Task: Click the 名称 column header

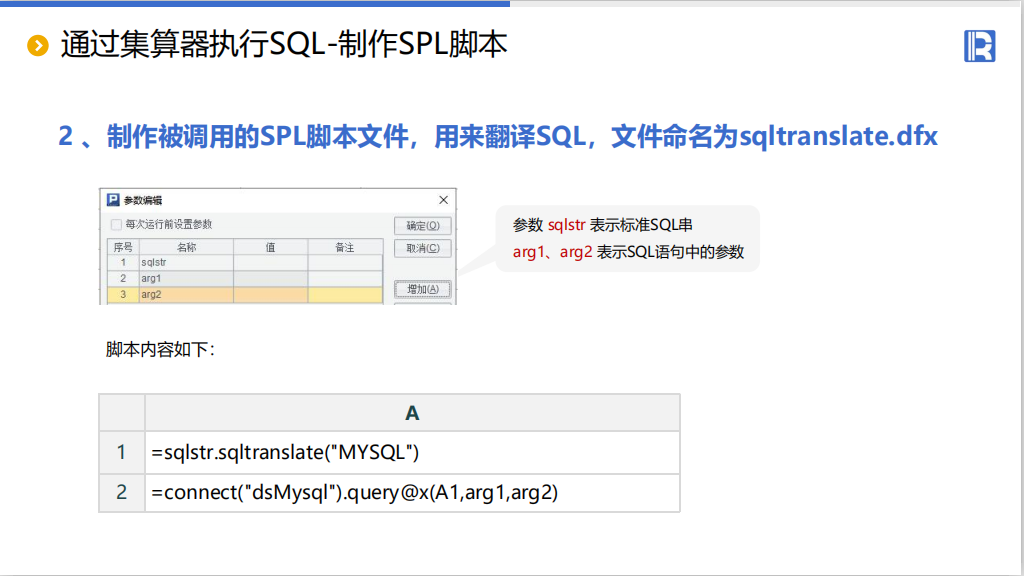Action: click(186, 247)
